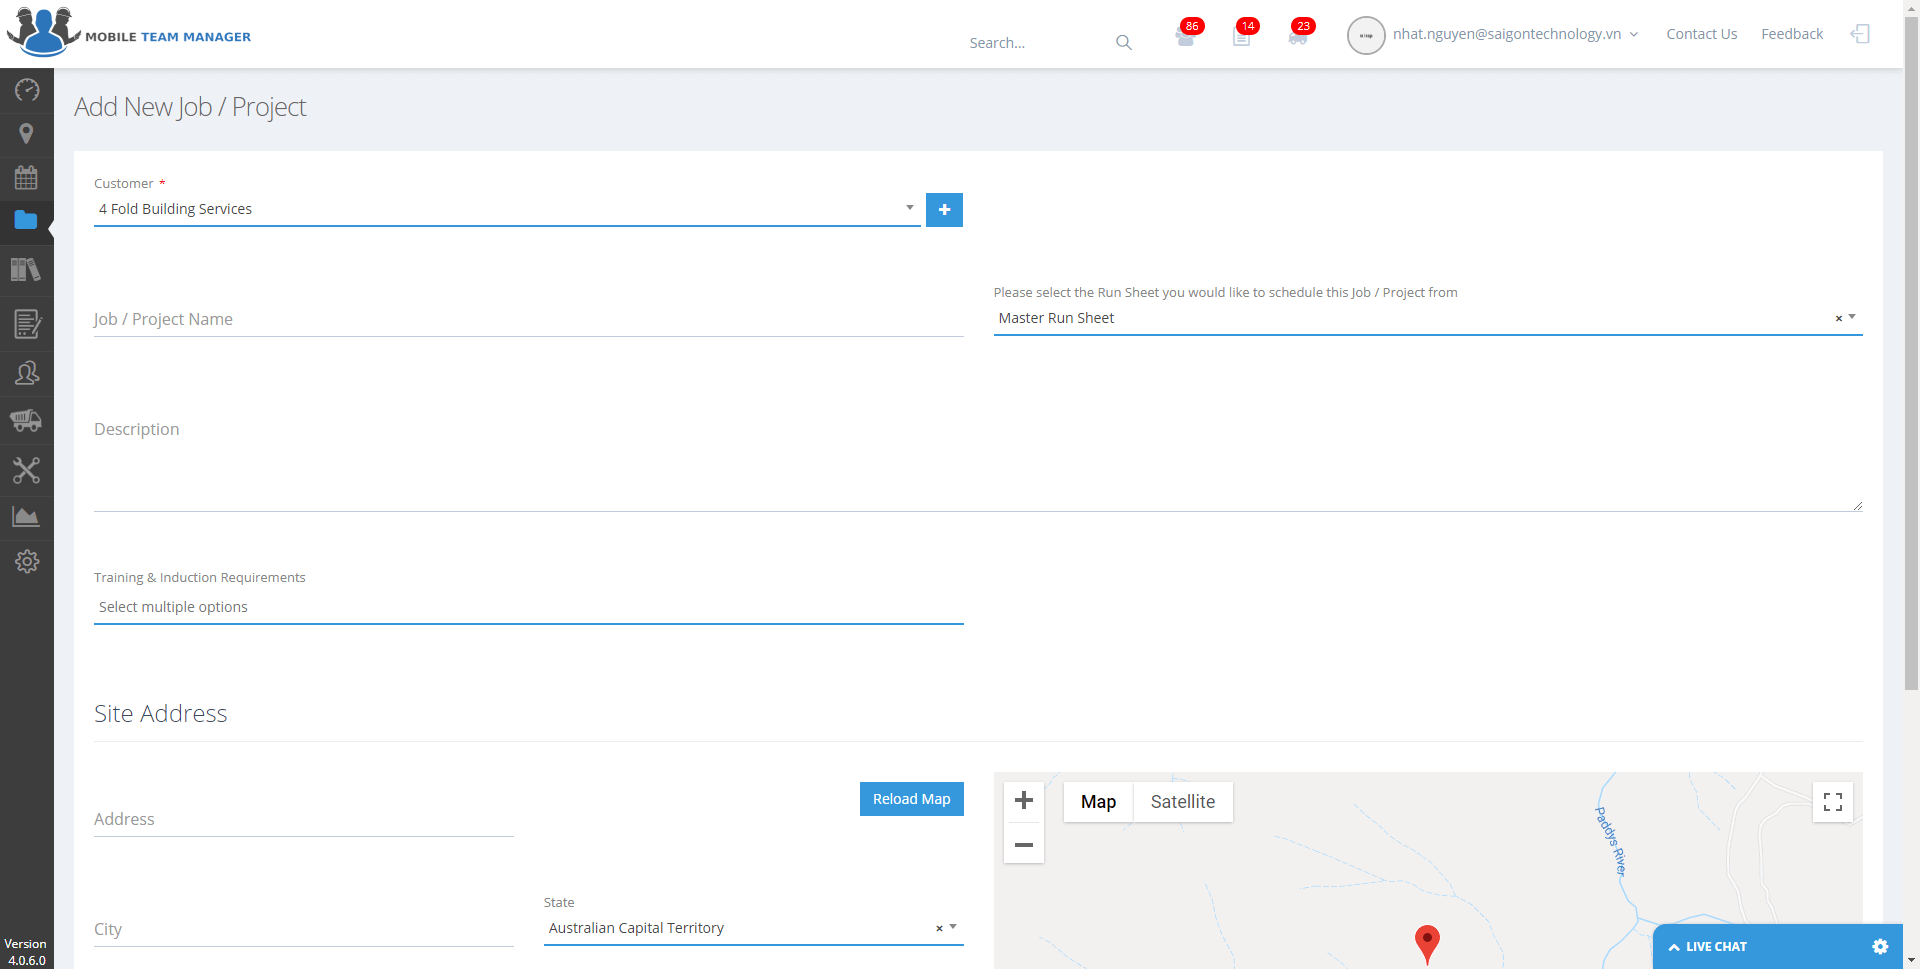Click the notification icon with 86 badge

1186,38
